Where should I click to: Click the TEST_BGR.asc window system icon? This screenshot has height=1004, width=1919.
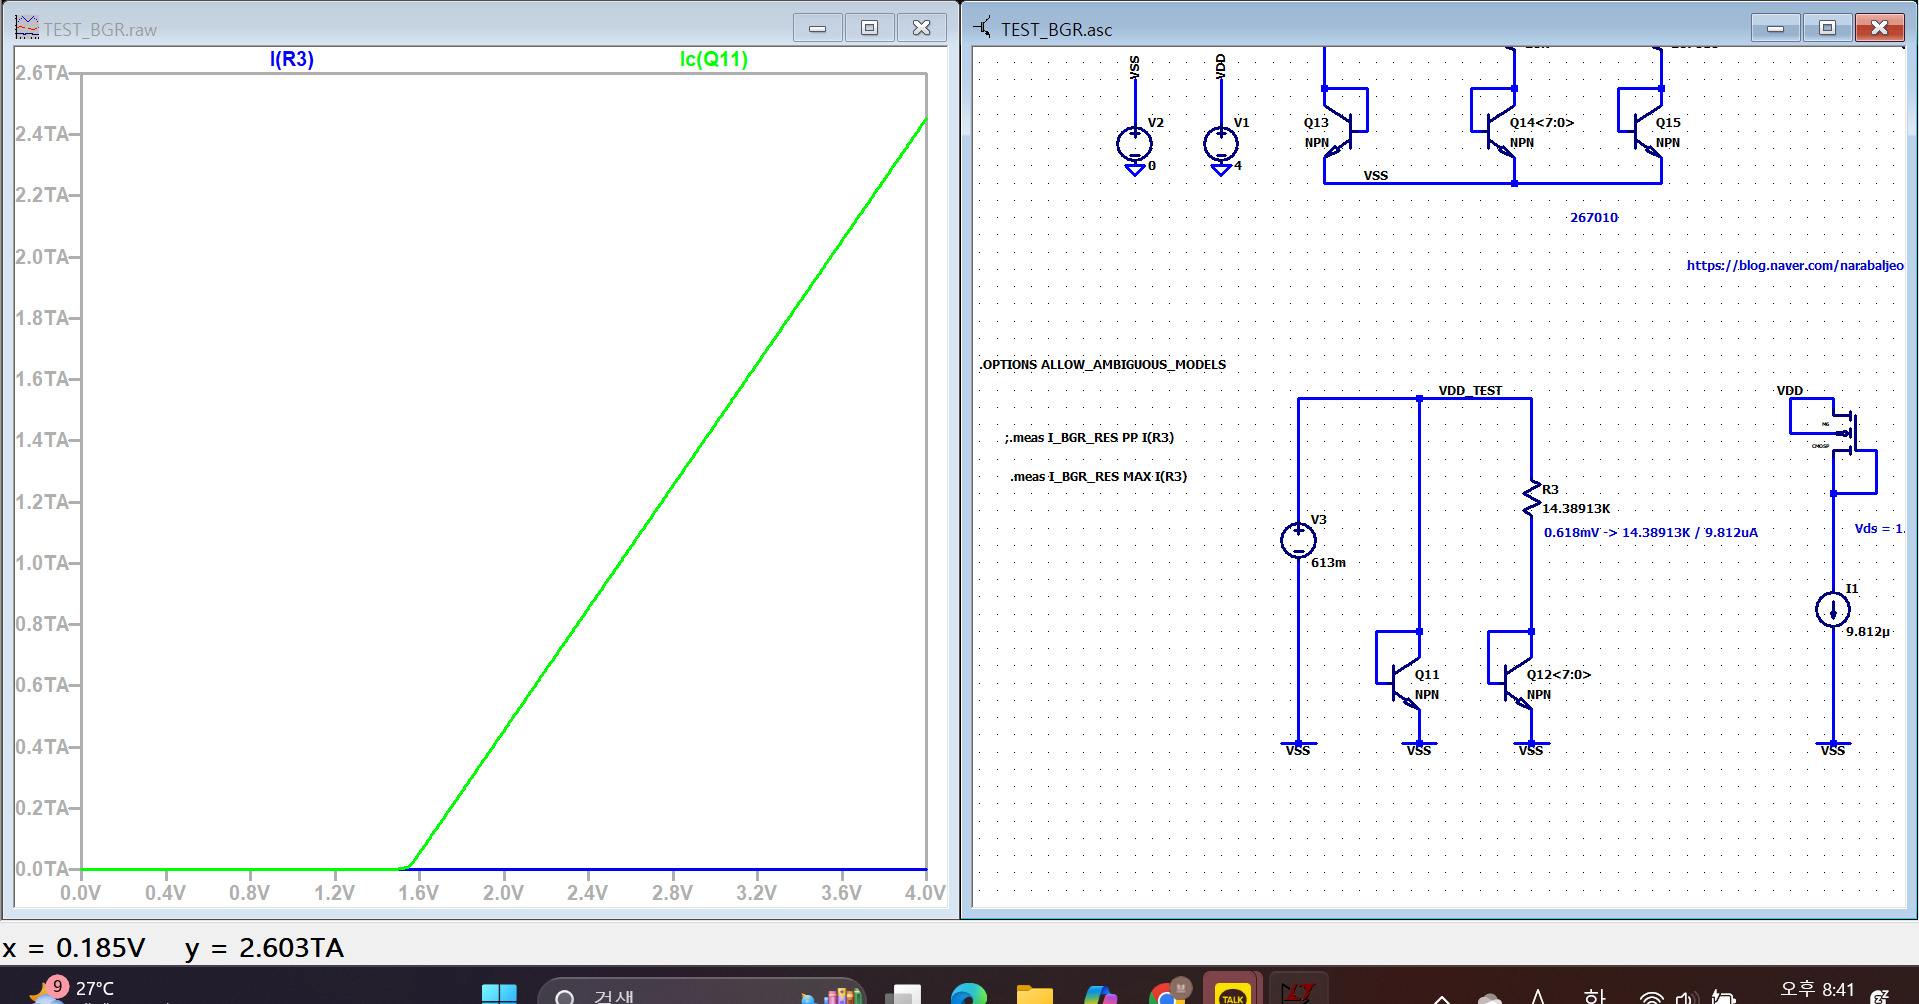coord(983,28)
